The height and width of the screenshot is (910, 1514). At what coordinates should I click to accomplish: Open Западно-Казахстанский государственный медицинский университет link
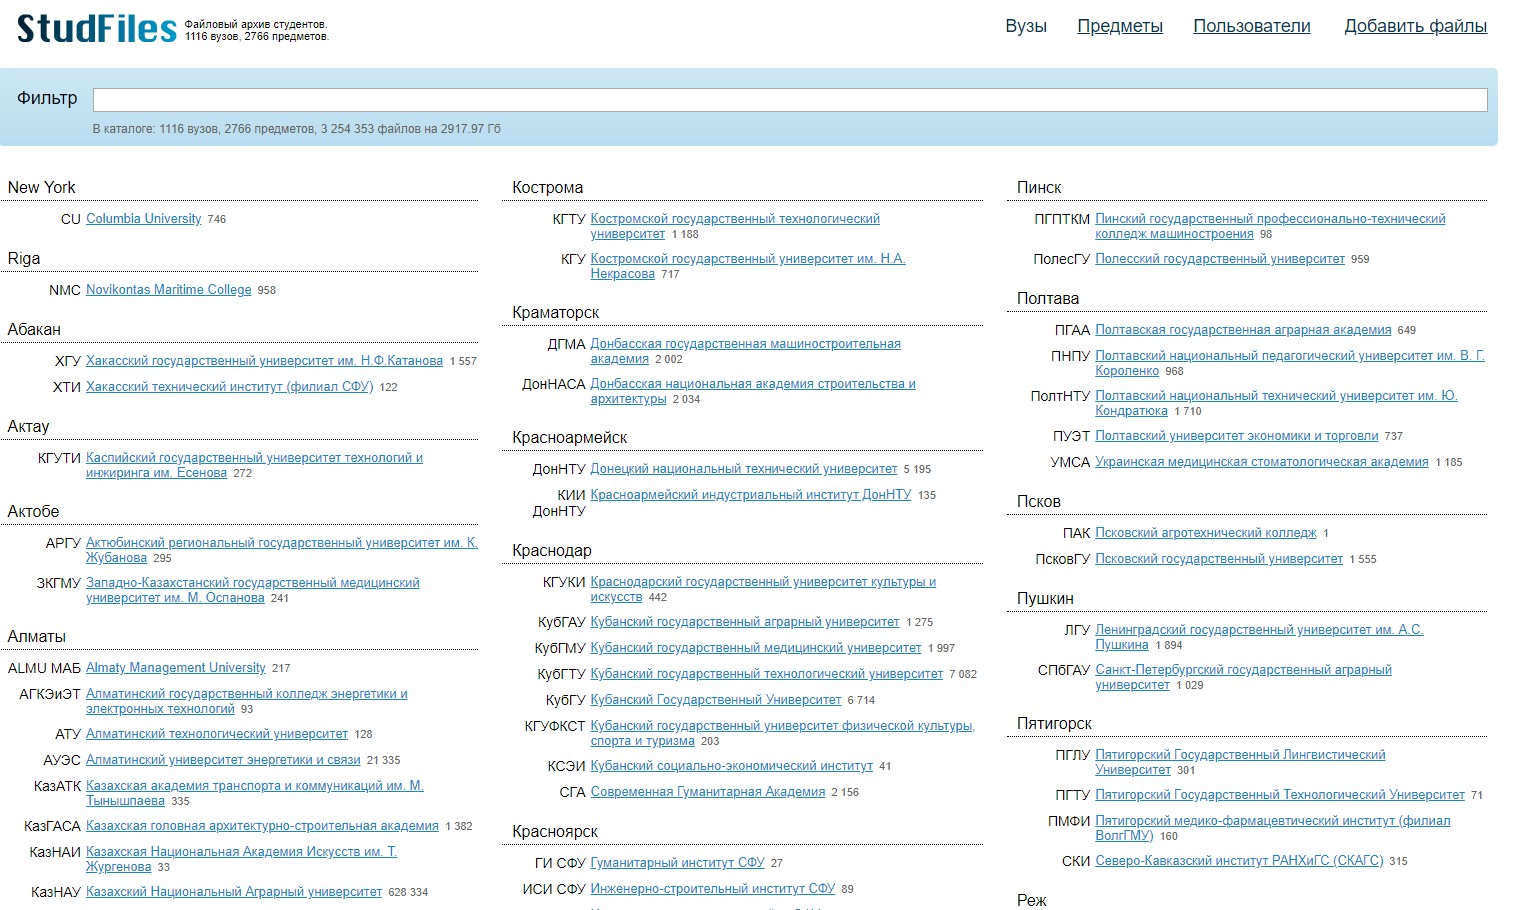(x=253, y=590)
